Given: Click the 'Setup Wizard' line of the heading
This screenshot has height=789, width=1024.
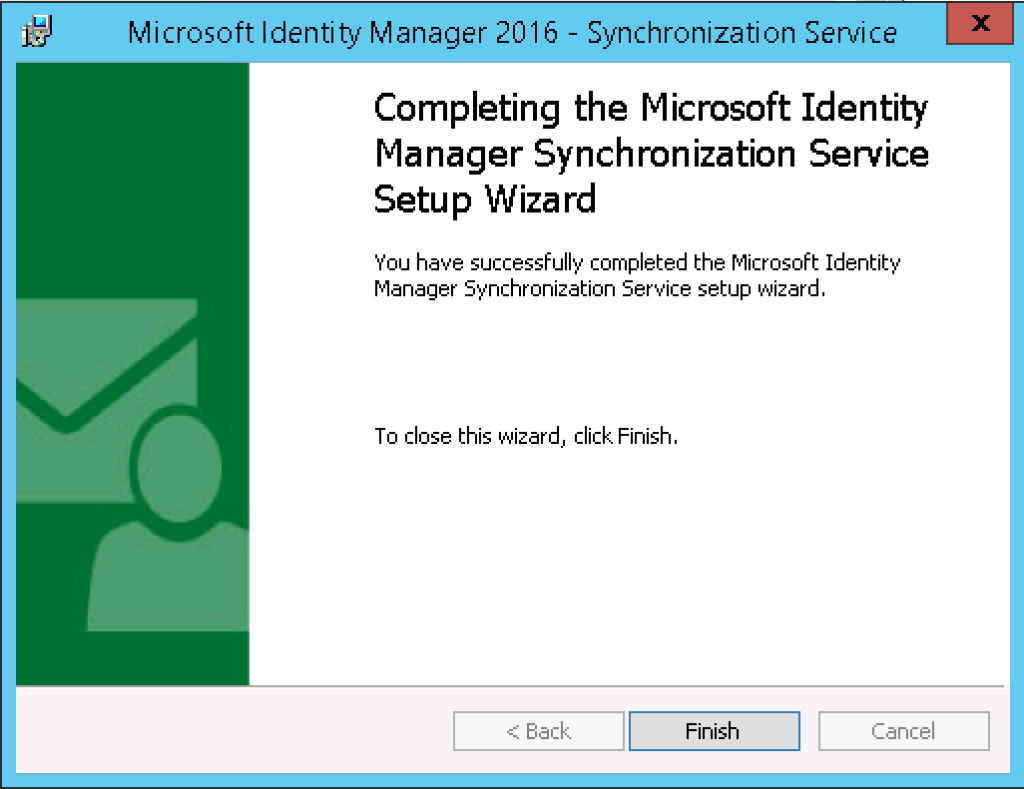Looking at the screenshot, I should [484, 199].
